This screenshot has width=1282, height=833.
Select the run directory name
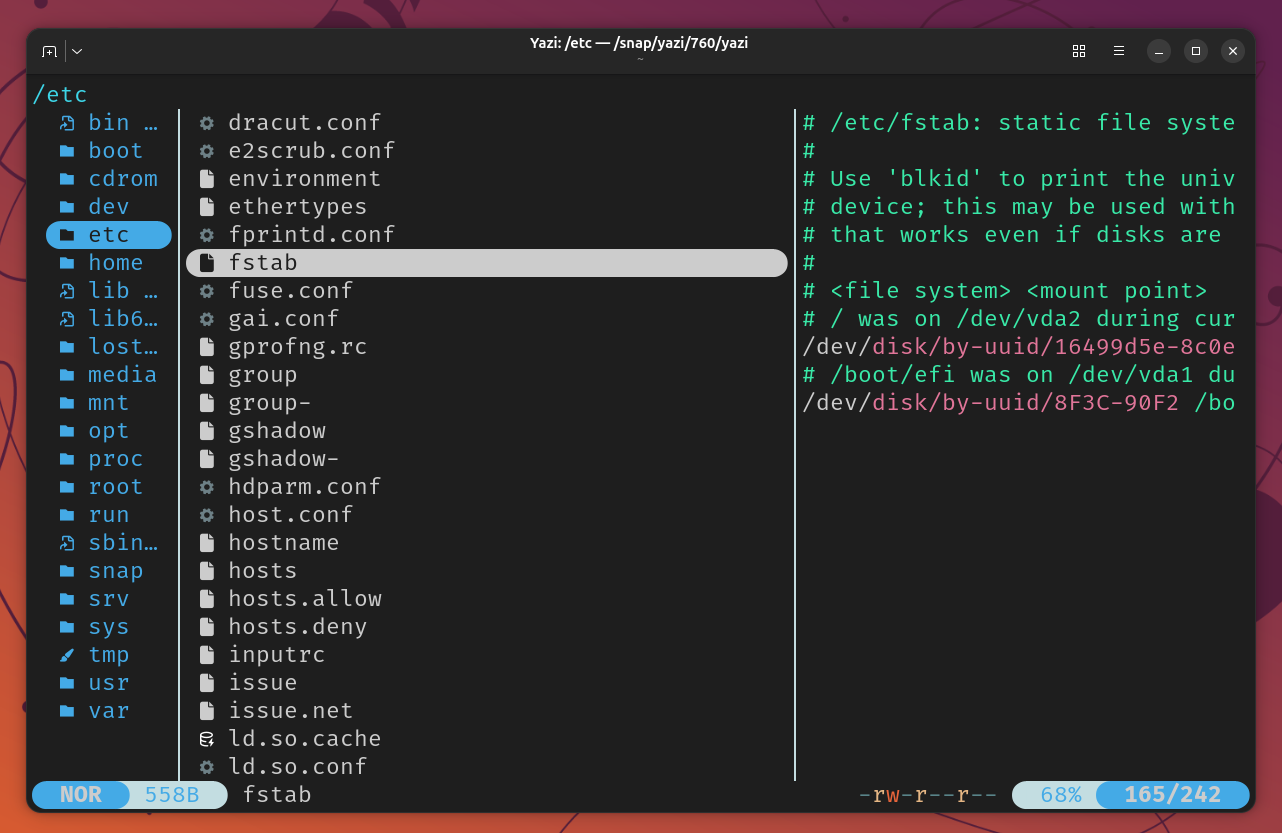pos(109,515)
